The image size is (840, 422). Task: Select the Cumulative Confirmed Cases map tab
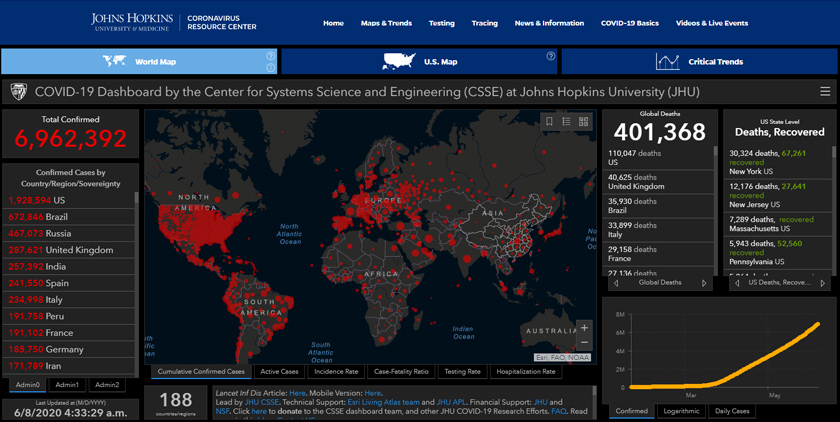[201, 371]
